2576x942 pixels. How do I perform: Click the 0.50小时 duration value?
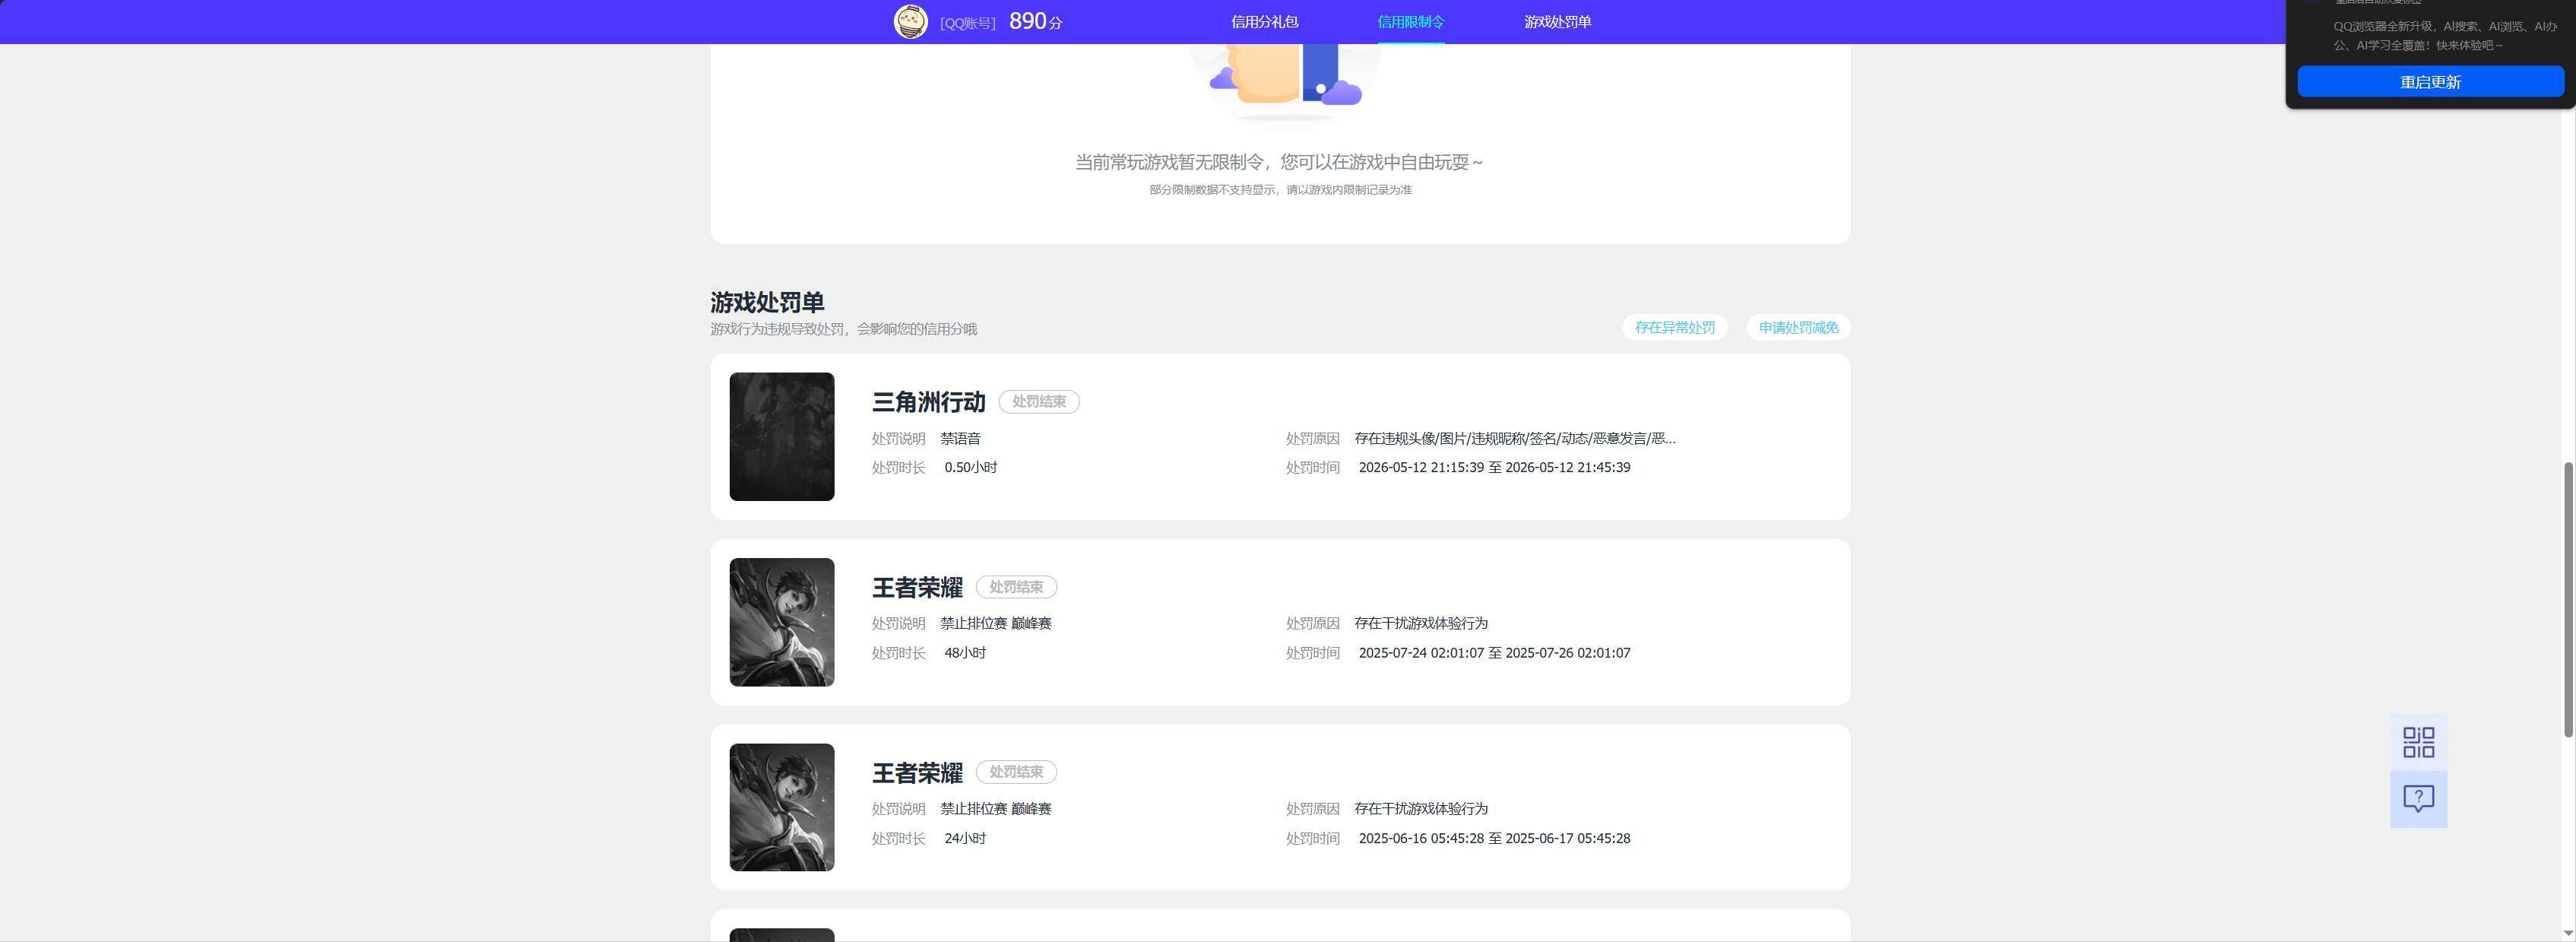click(970, 467)
